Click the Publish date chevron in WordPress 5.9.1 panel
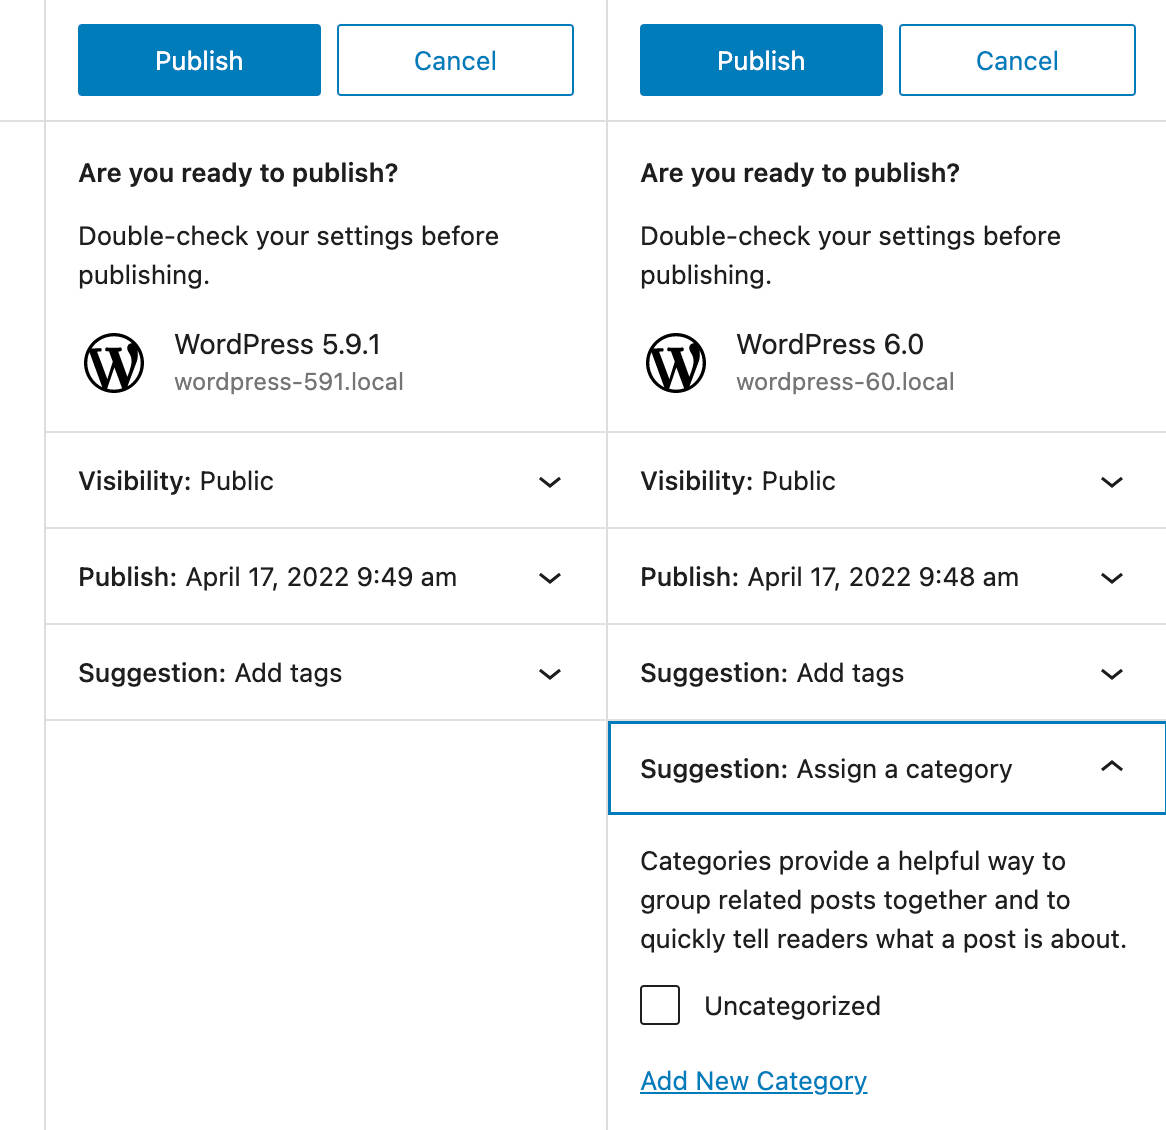 (x=549, y=577)
